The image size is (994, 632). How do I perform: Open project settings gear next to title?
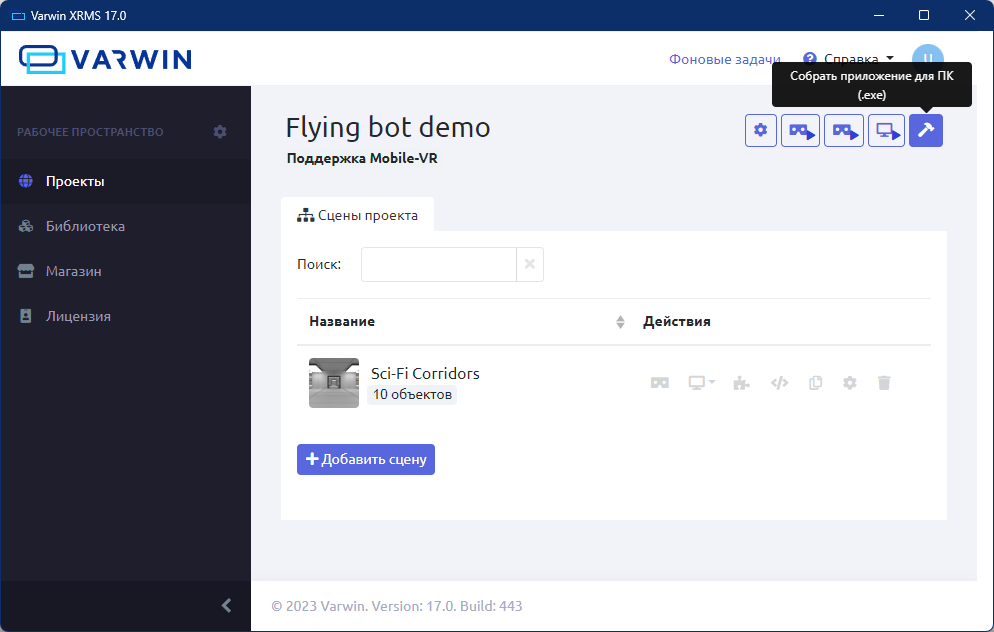(760, 131)
